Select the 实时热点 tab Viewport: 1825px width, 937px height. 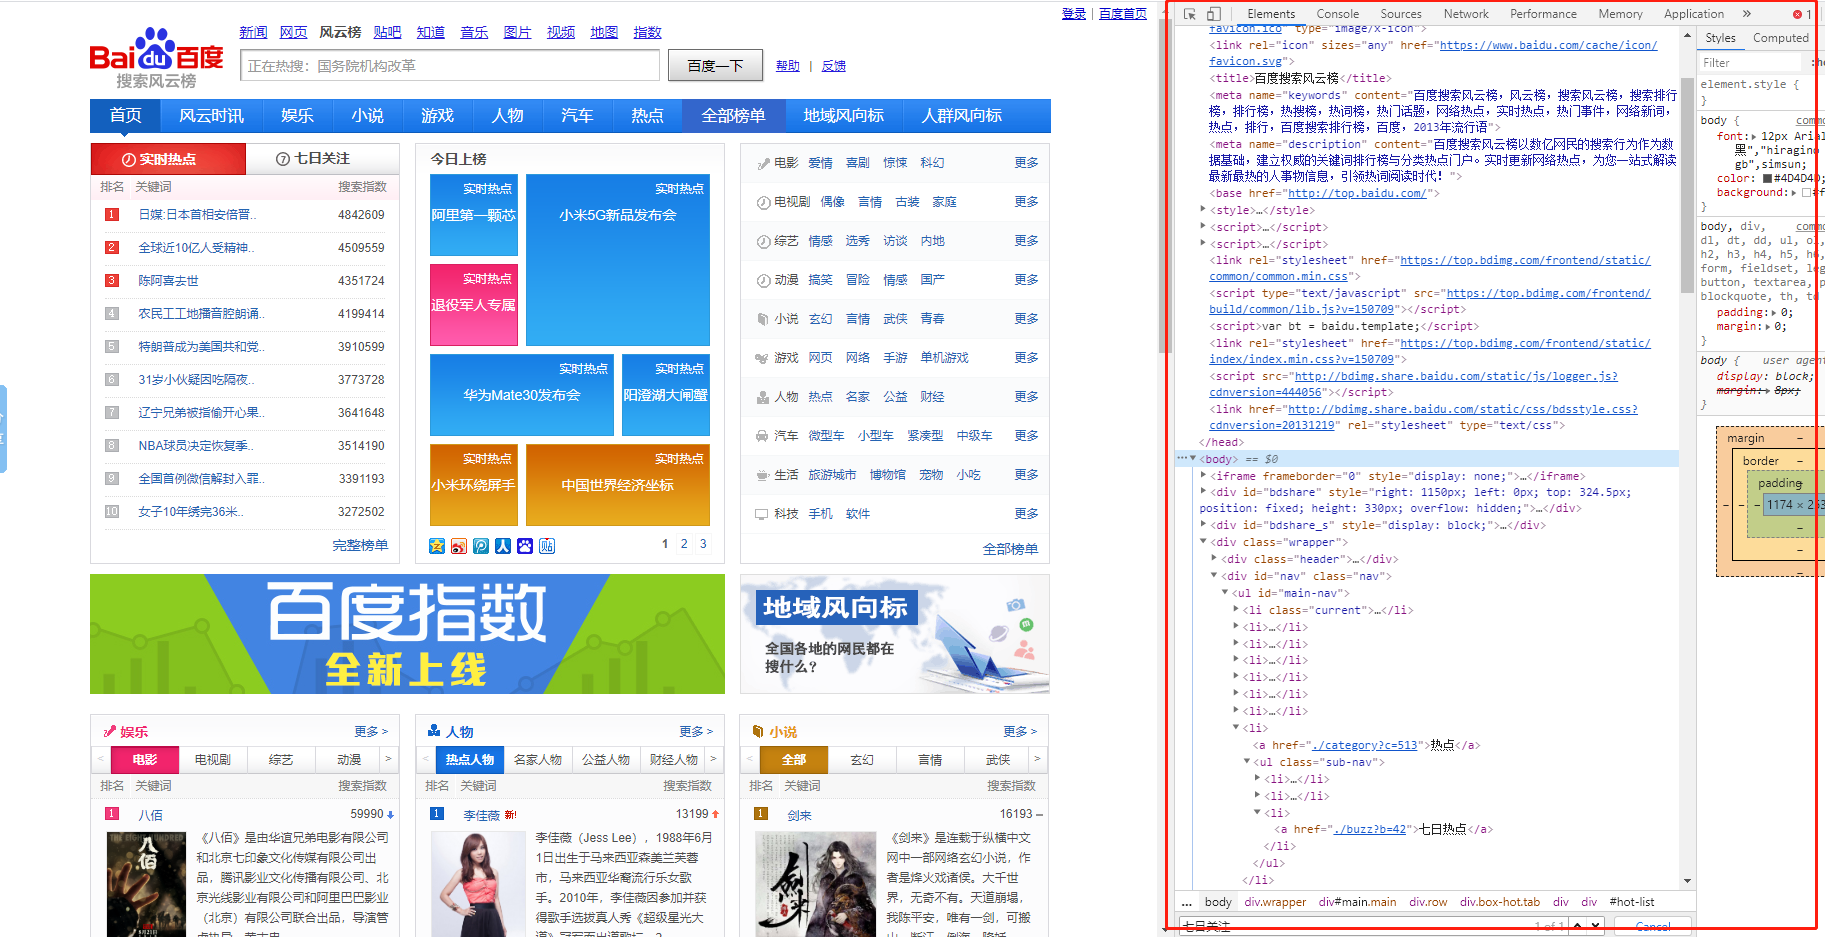(168, 159)
